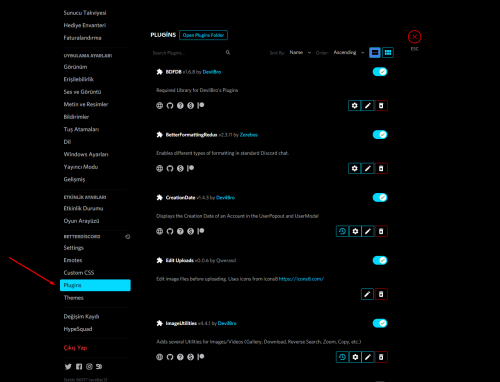Open BDFDB donate dollar icon
The image size is (500, 382).
[x=190, y=106]
